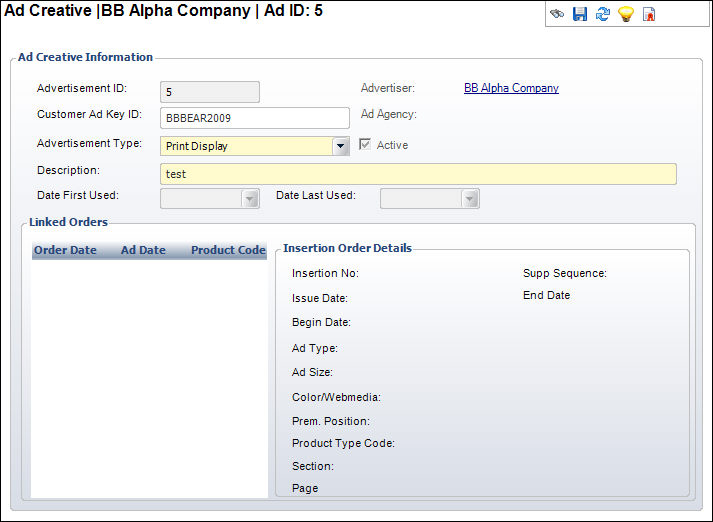Image resolution: width=713 pixels, height=522 pixels.
Task: Click the binoculars search icon
Action: (557, 15)
